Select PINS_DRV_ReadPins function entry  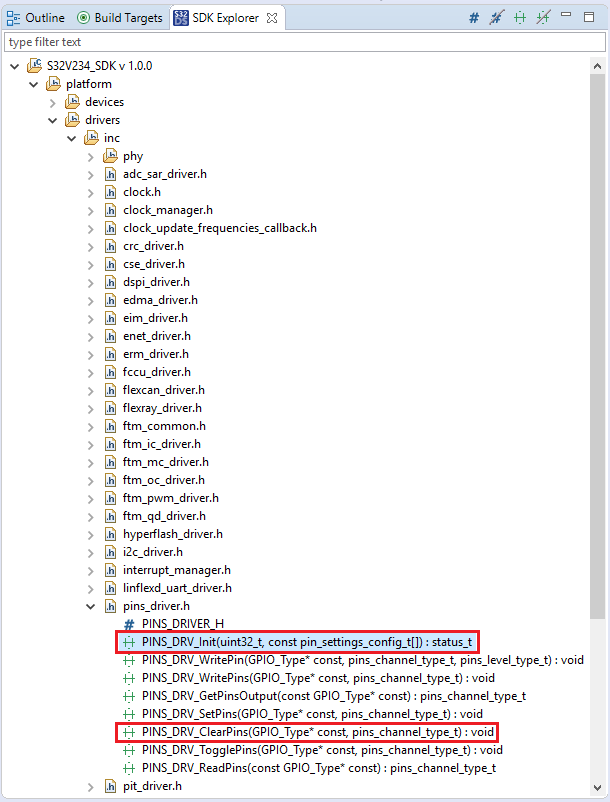(x=319, y=768)
